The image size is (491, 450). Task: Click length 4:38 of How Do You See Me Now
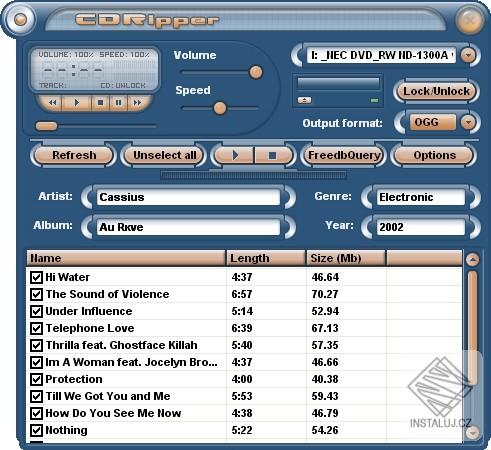[242, 413]
